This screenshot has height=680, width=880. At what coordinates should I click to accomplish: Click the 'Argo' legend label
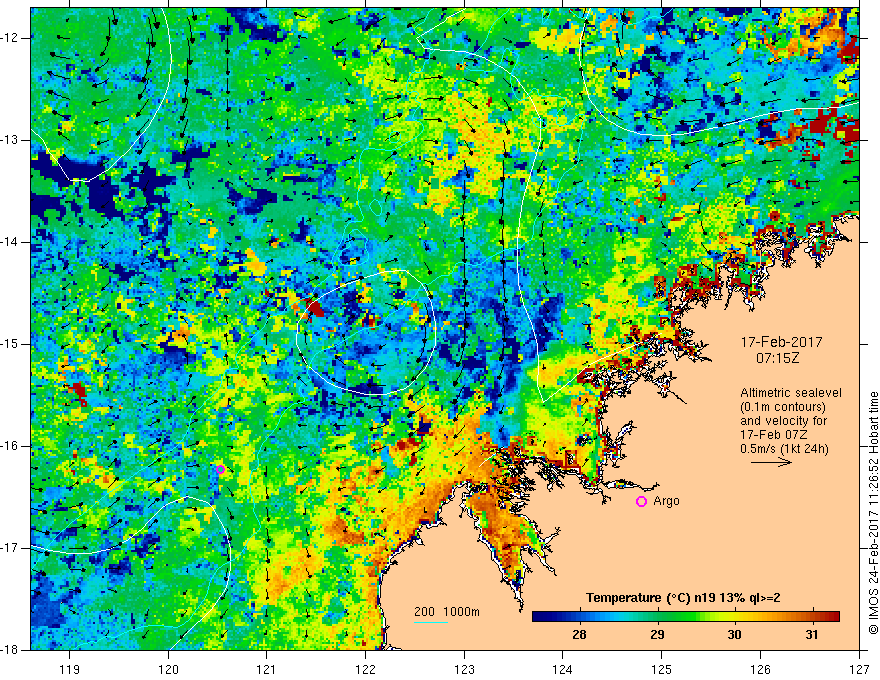(666, 501)
